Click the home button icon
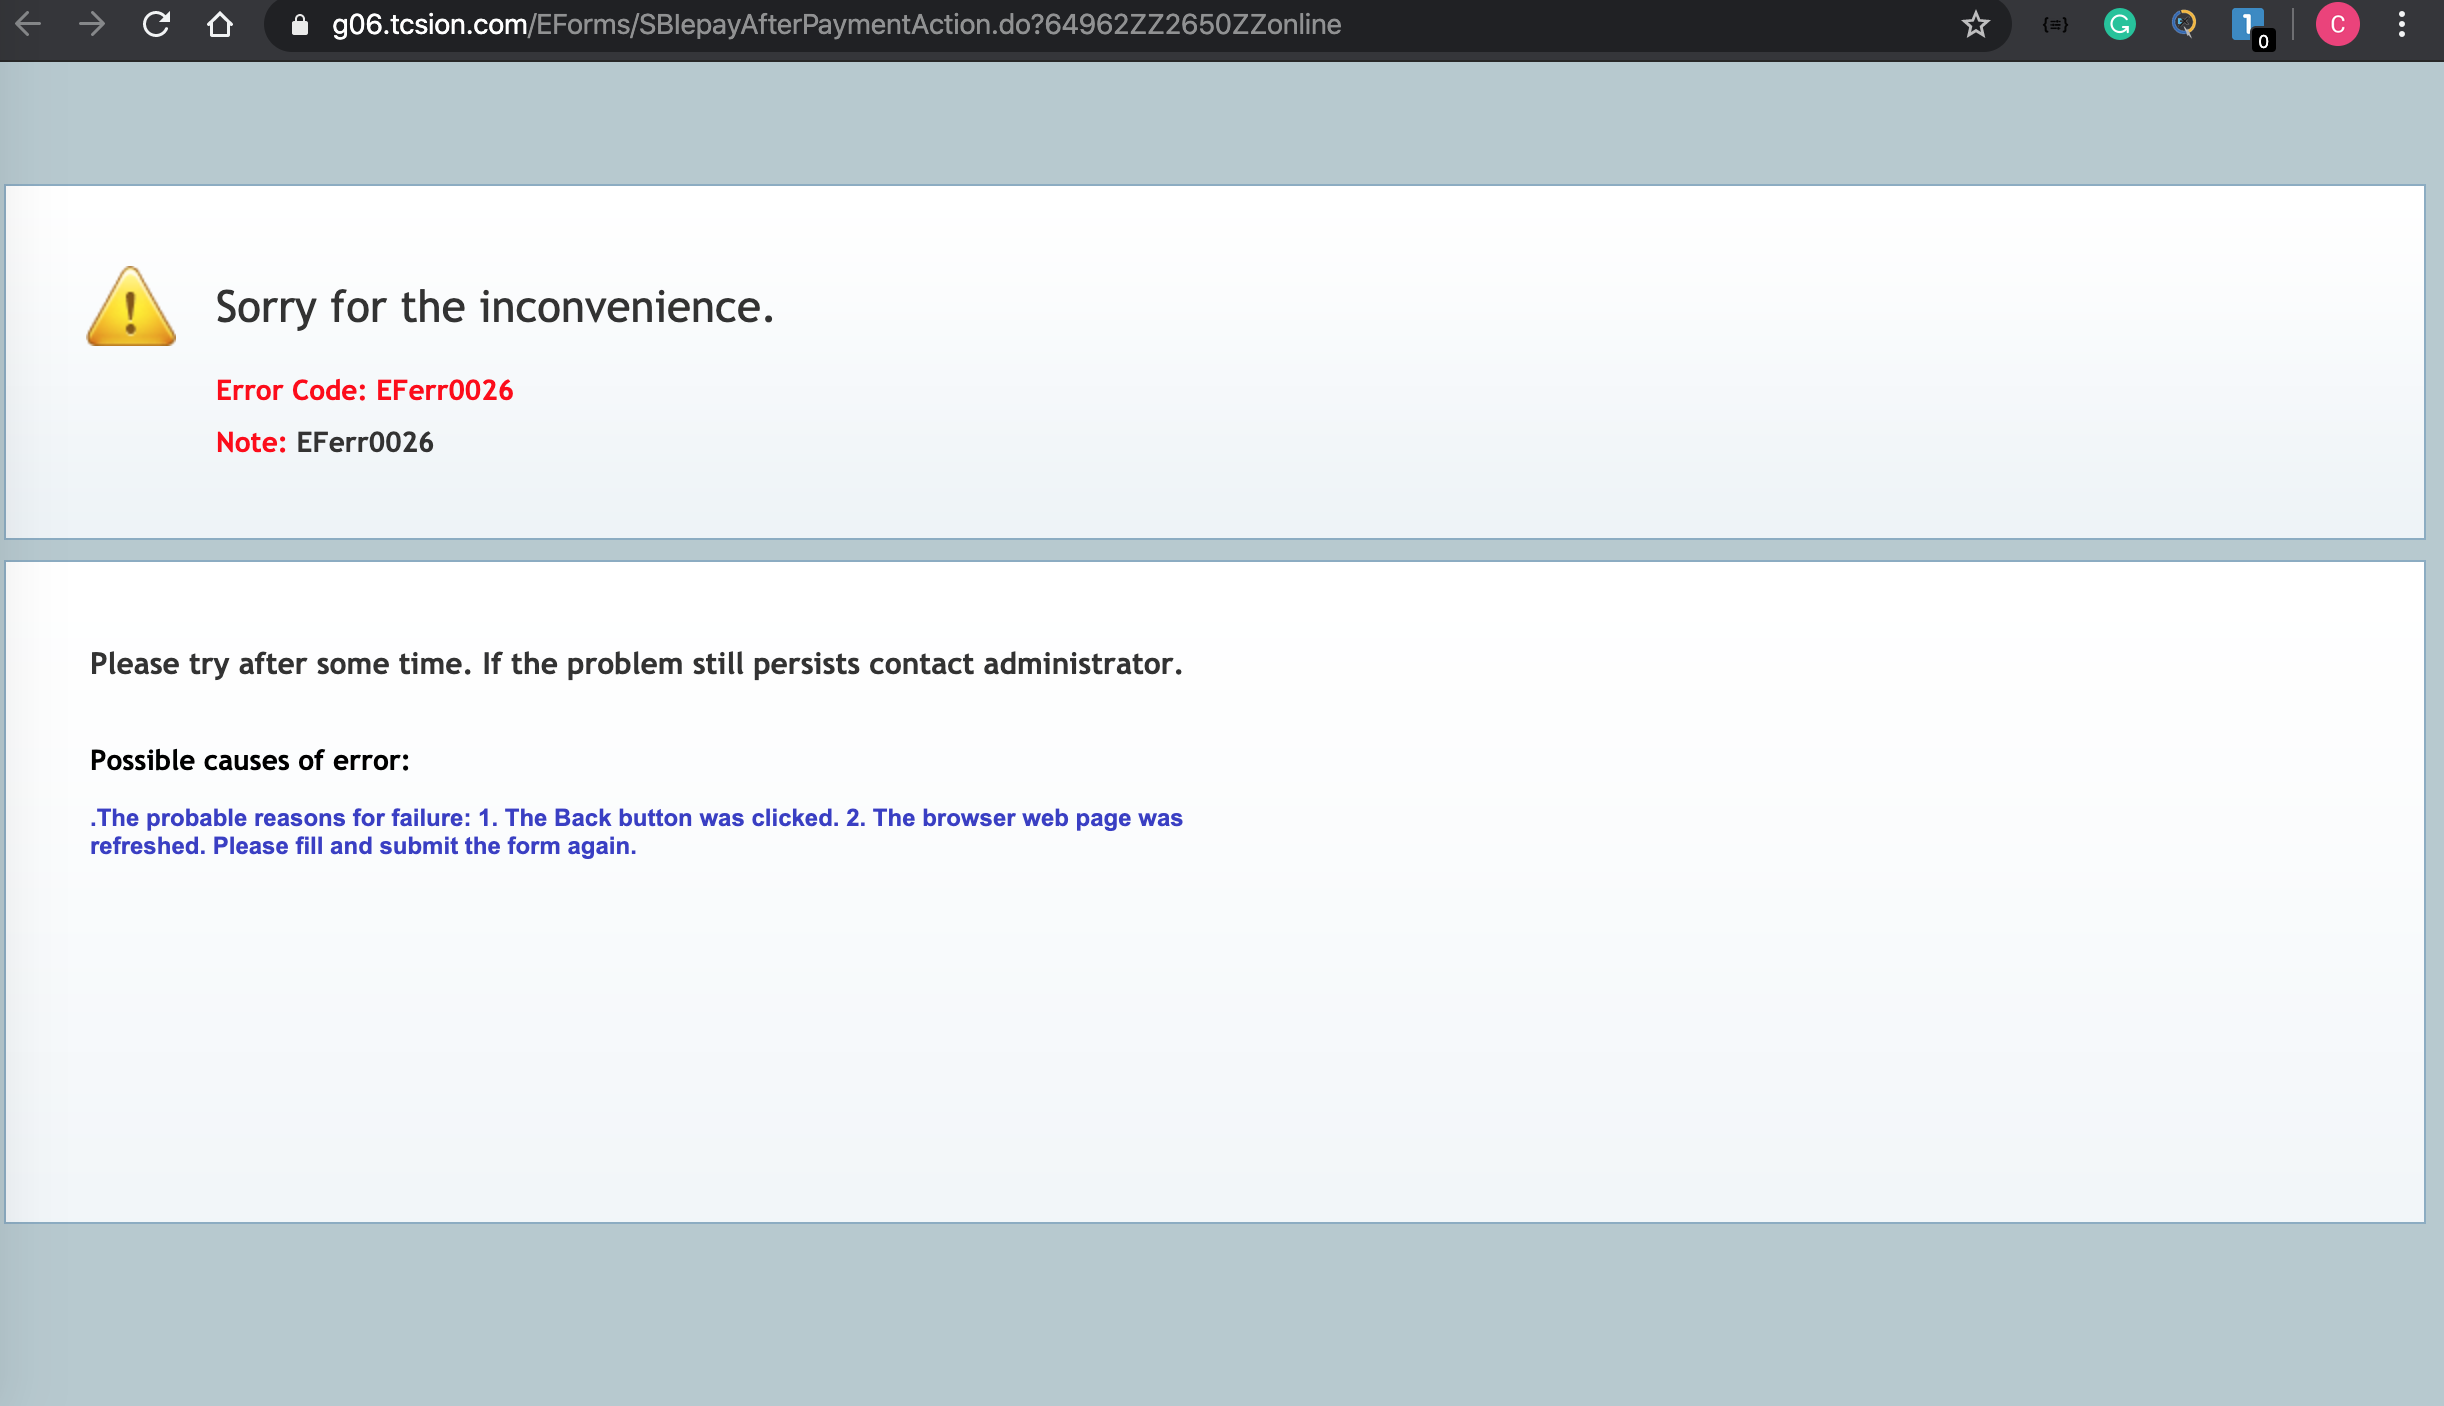 coord(221,25)
